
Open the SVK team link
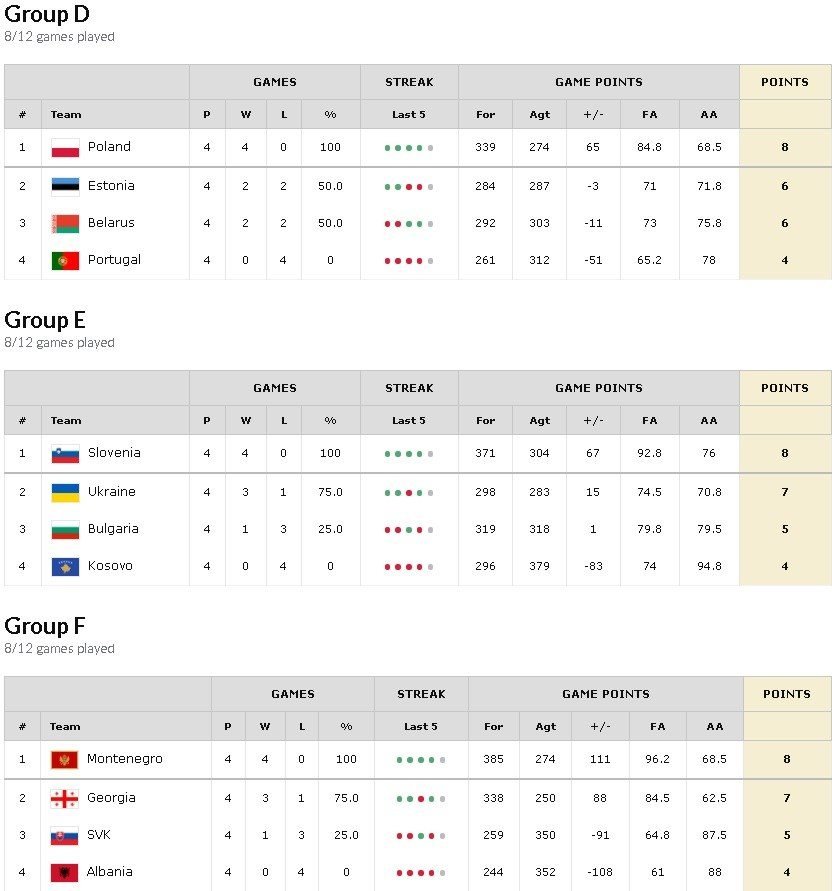[100, 835]
